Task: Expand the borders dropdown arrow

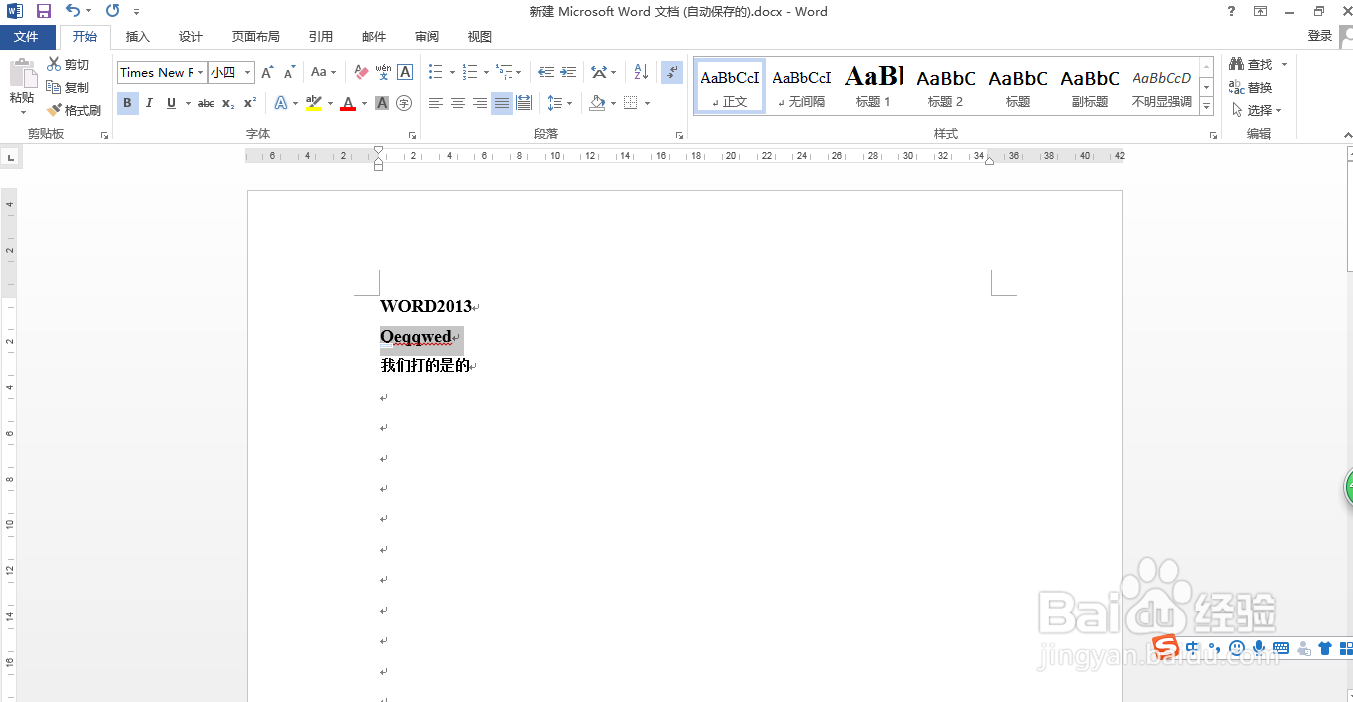Action: [647, 103]
